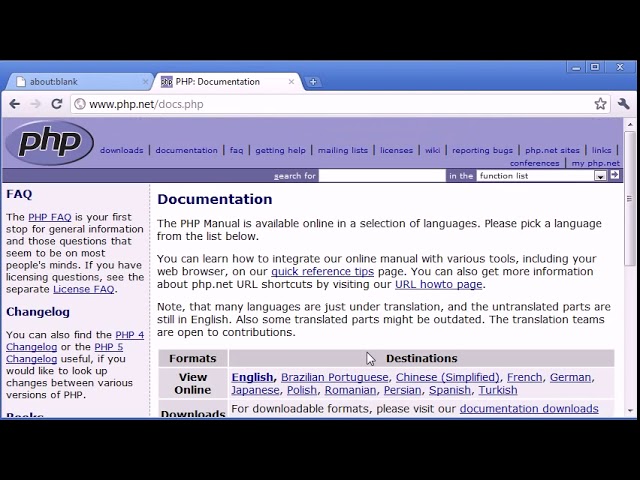Click the PHP logo
640x480 pixels.
50,142
